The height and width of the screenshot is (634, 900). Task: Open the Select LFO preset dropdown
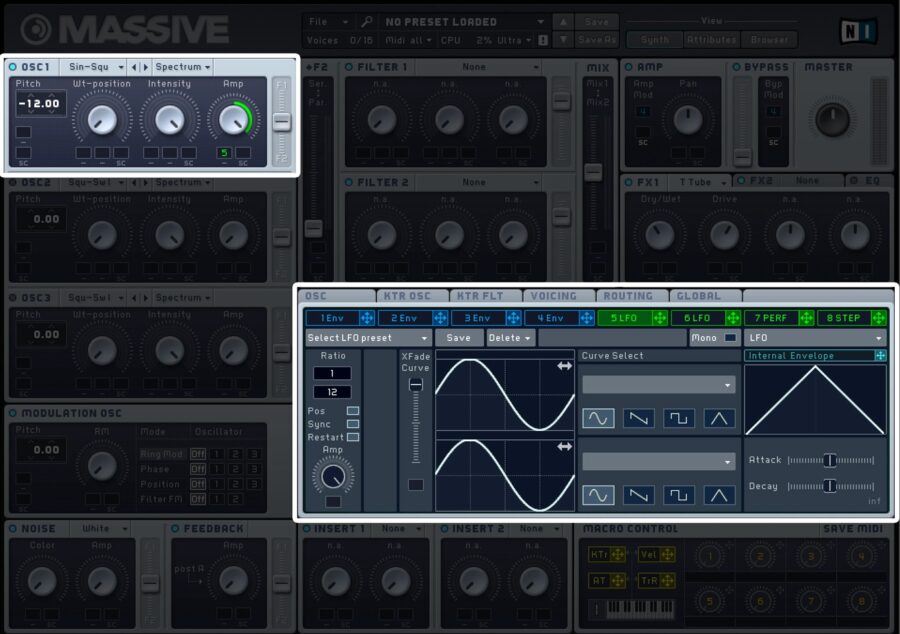[367, 337]
